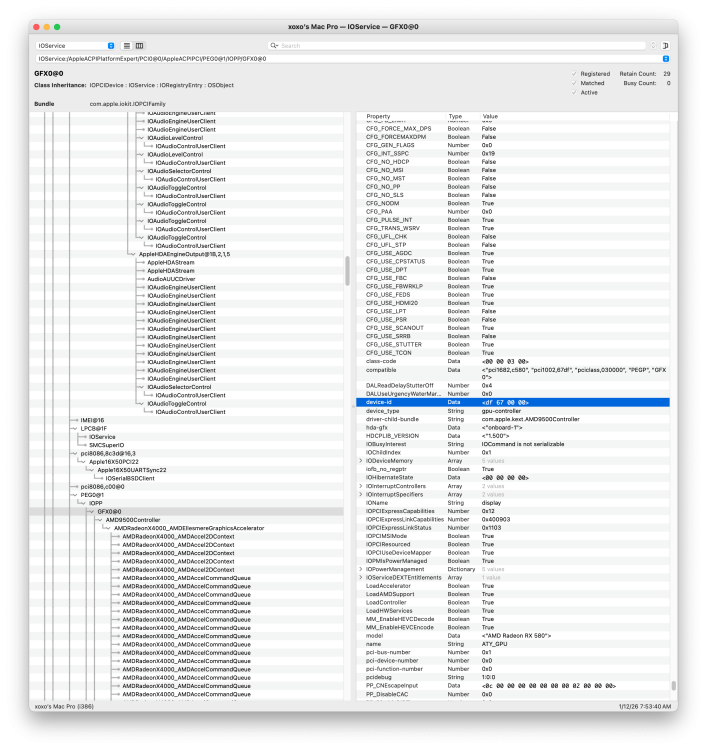Expand the IOPowerManagement dictionary

(x=361, y=569)
